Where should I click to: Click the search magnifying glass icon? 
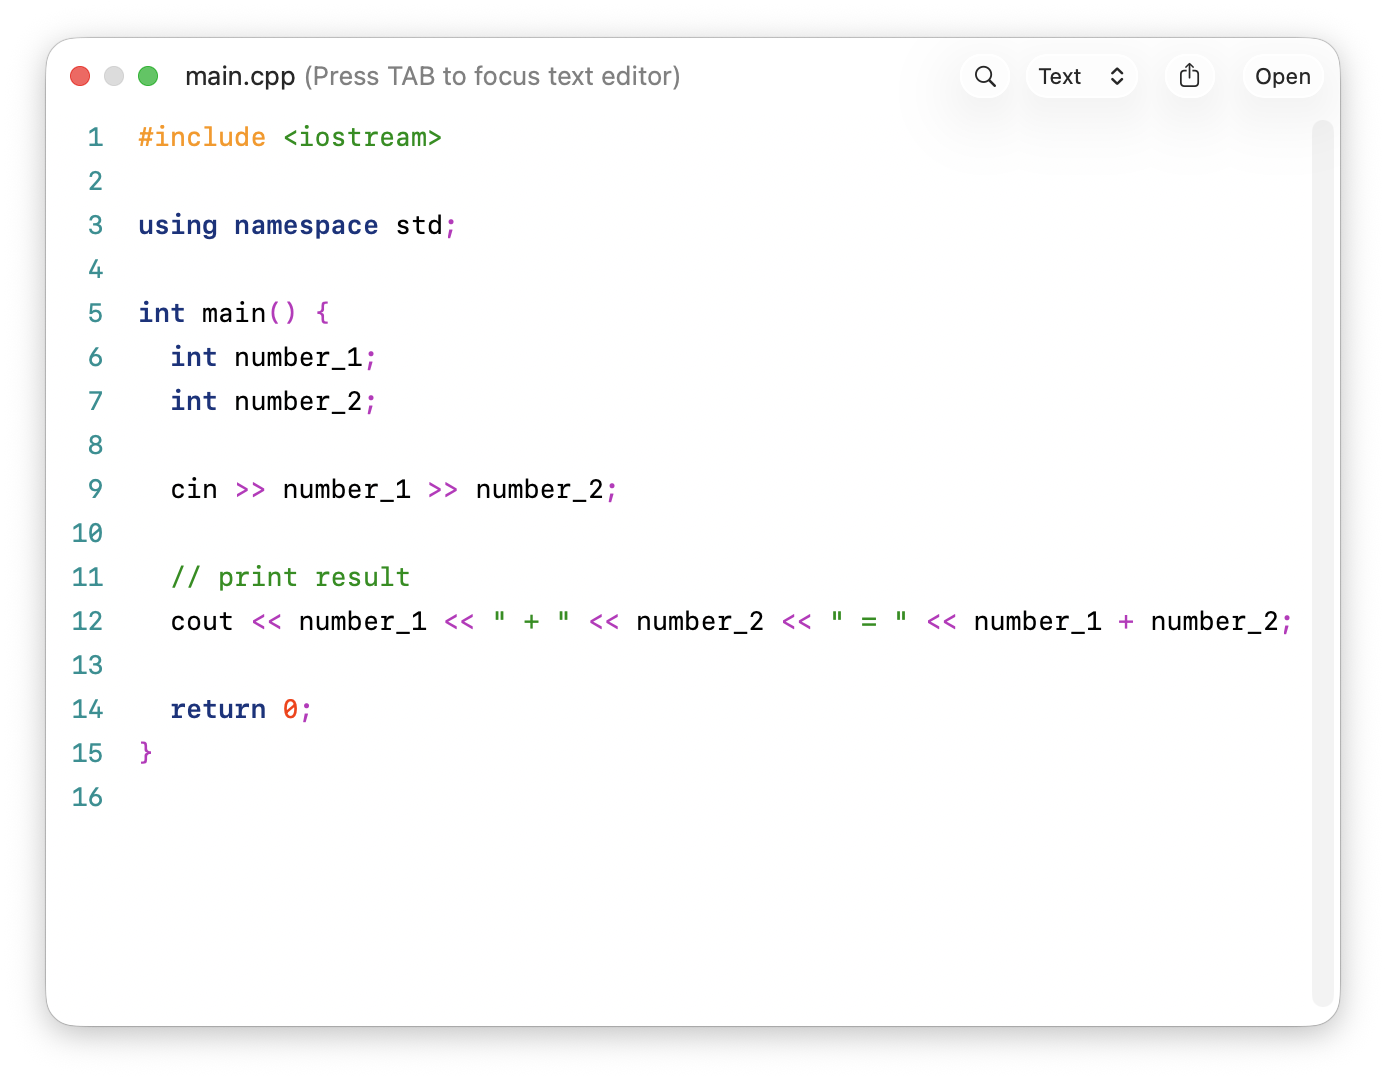click(984, 76)
